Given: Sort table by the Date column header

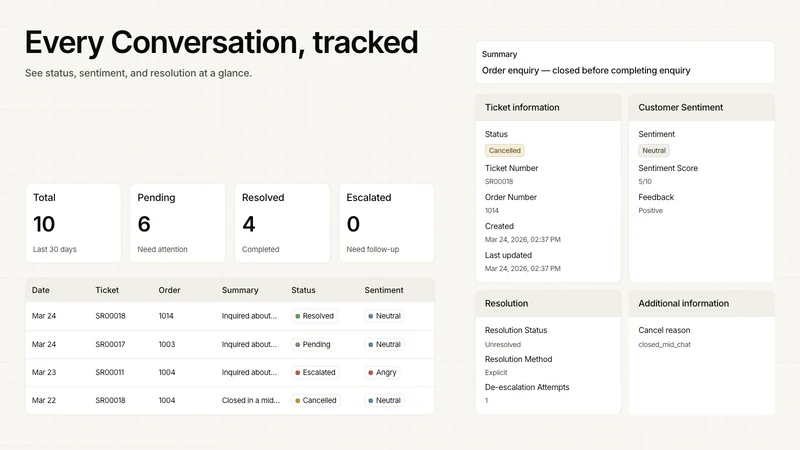Looking at the screenshot, I should pos(41,290).
